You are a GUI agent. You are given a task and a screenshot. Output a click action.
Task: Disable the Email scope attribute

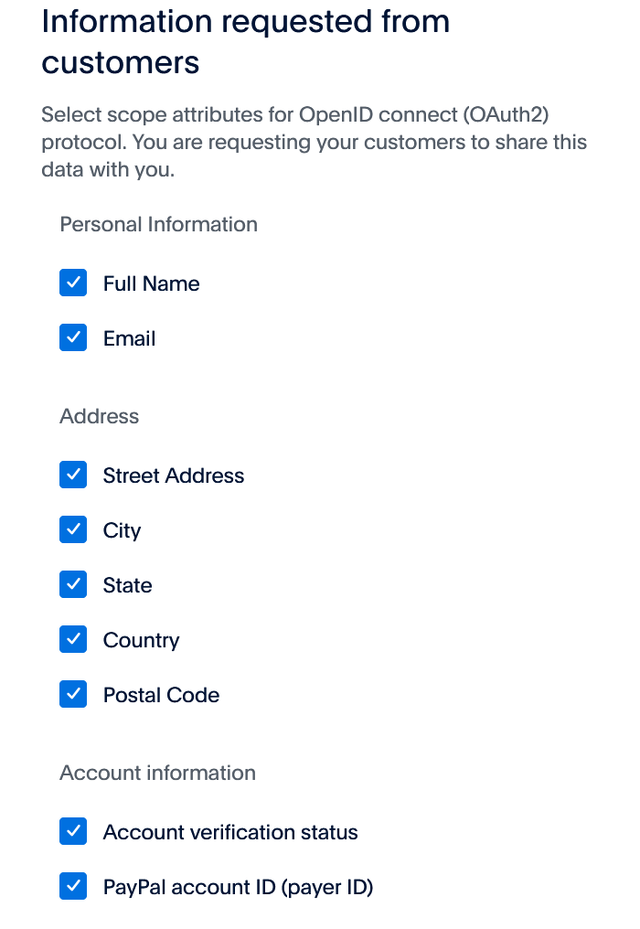[x=72, y=338]
